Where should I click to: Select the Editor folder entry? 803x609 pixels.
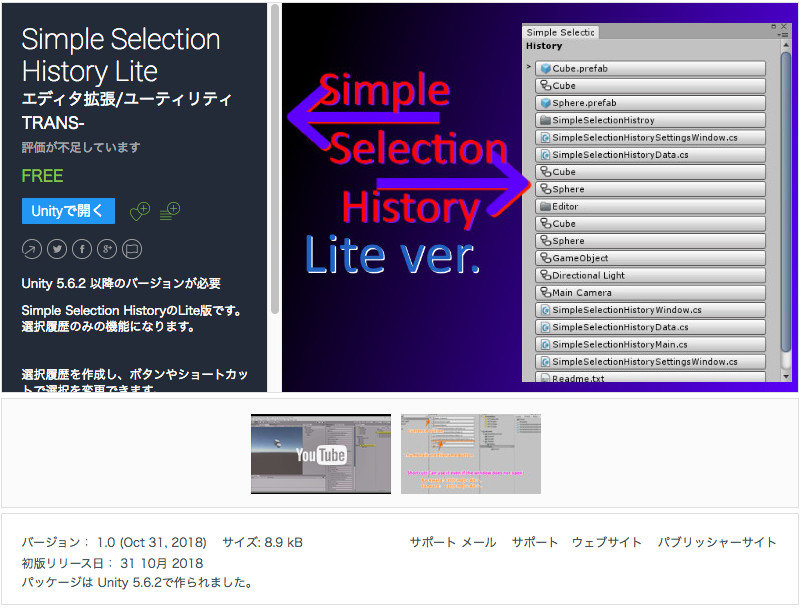coord(650,206)
